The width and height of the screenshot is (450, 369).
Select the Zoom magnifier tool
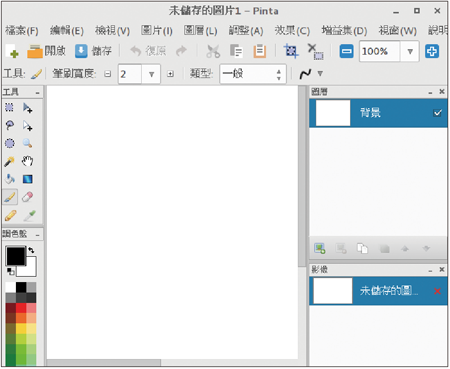(x=27, y=143)
